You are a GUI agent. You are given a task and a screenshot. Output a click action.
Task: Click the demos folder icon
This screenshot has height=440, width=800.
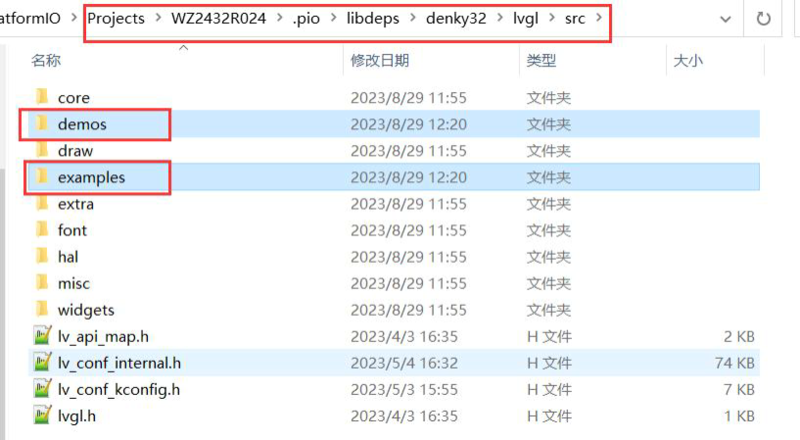42,124
